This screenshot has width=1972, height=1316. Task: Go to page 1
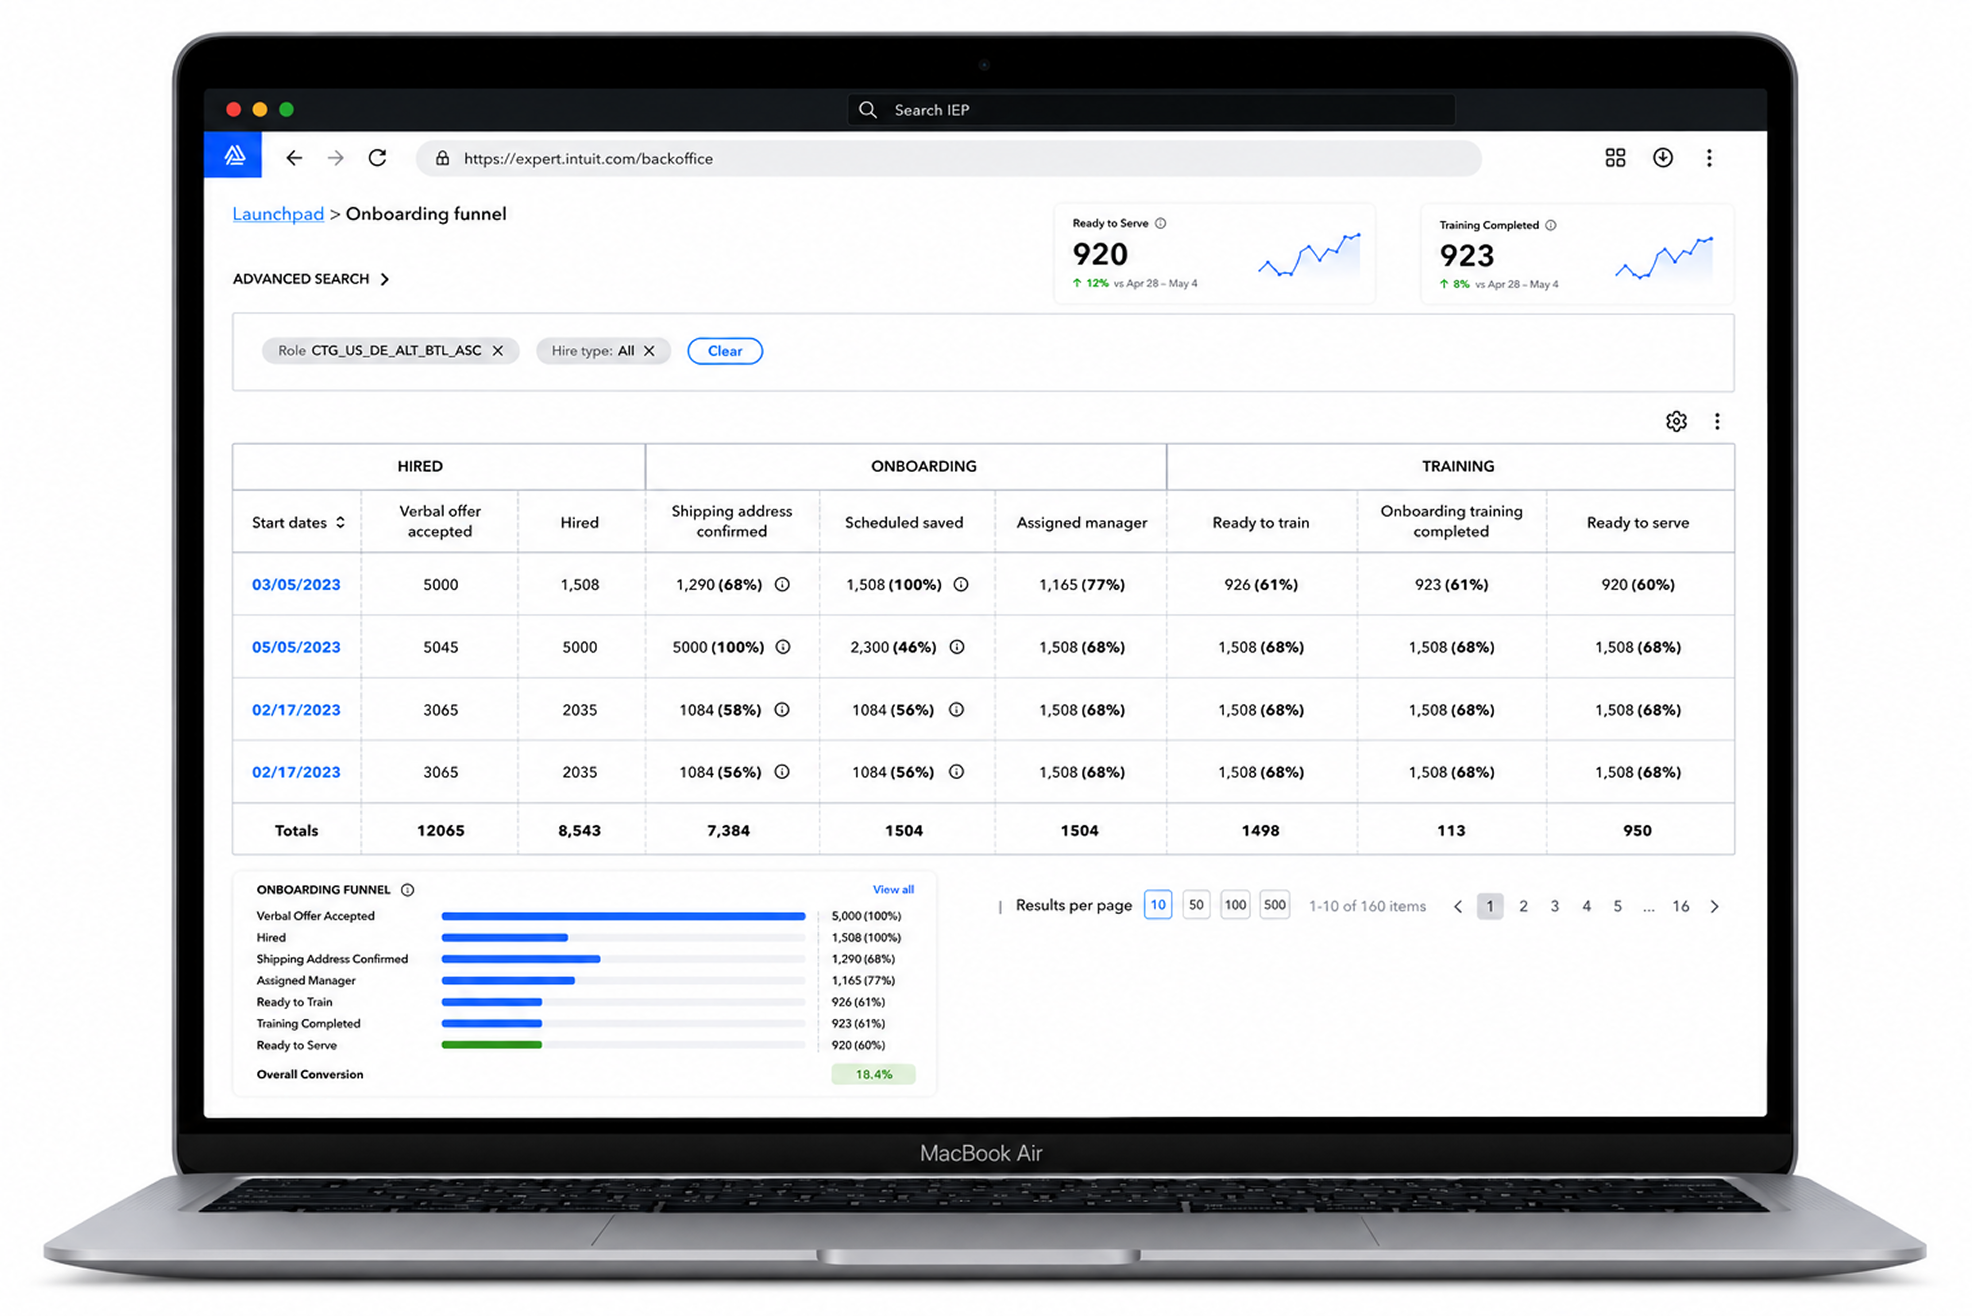(x=1490, y=906)
